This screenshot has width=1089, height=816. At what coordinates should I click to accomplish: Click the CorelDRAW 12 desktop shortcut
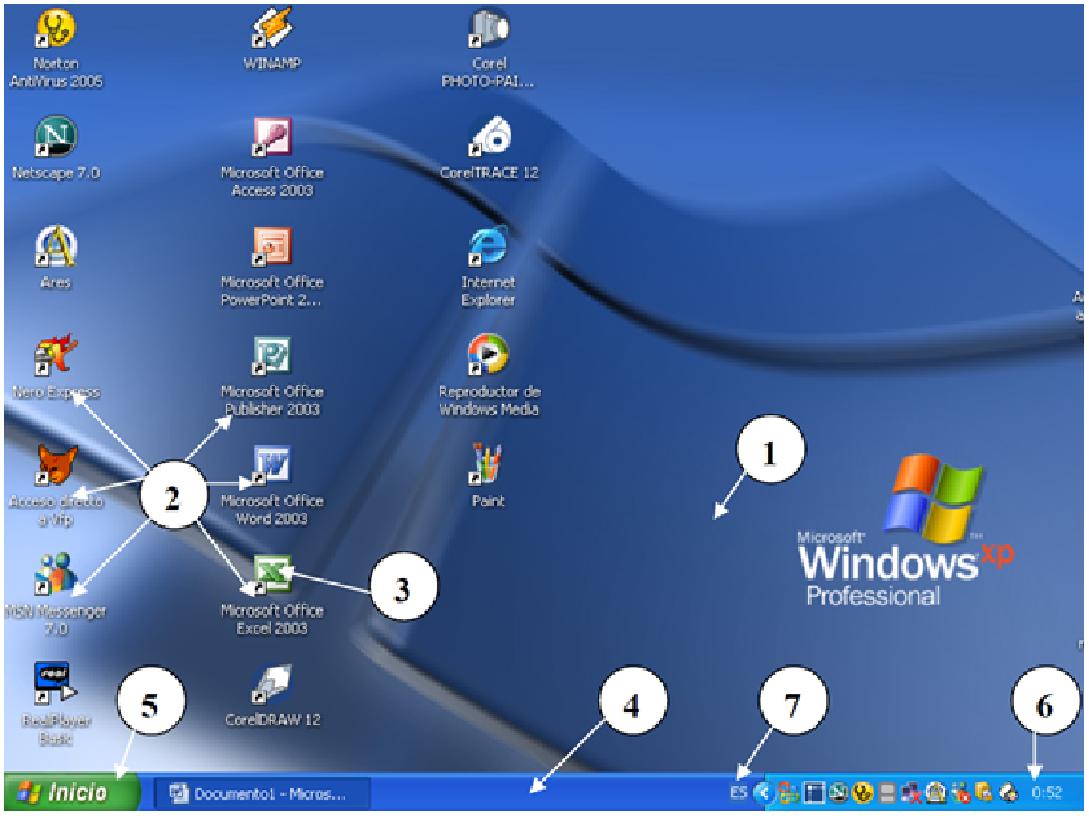tap(272, 694)
